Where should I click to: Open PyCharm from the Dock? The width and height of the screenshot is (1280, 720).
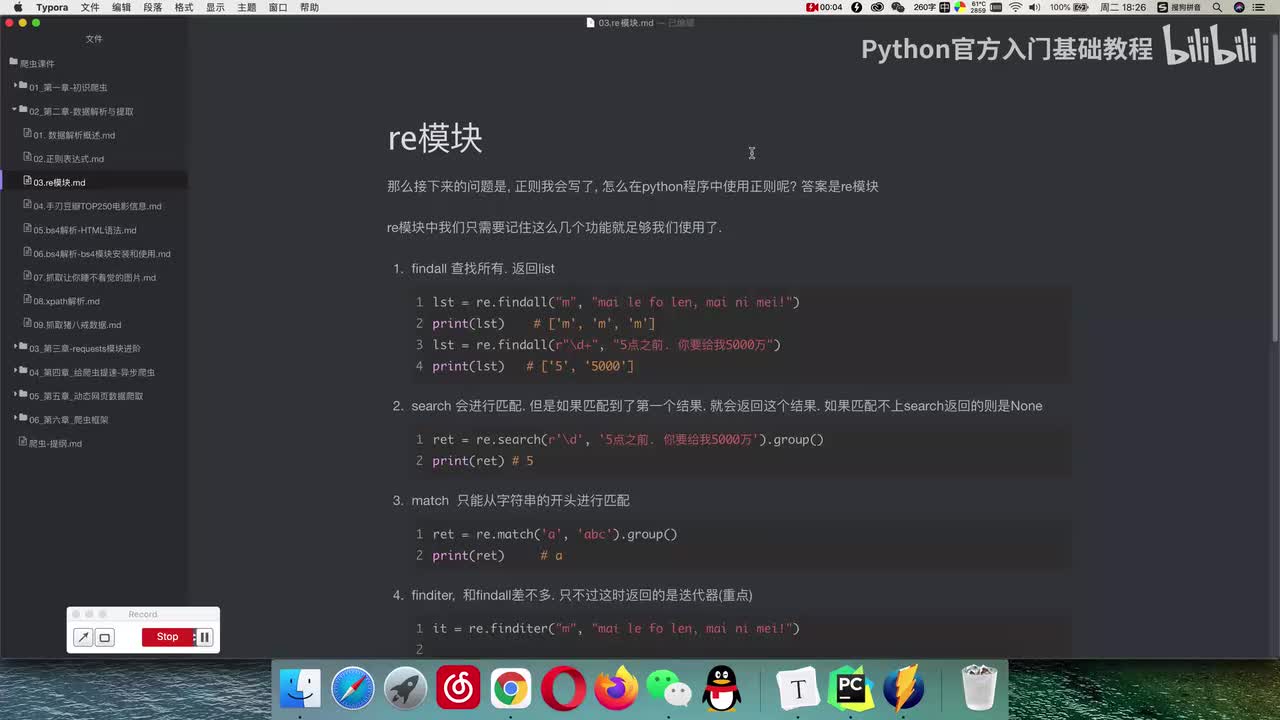coord(851,689)
